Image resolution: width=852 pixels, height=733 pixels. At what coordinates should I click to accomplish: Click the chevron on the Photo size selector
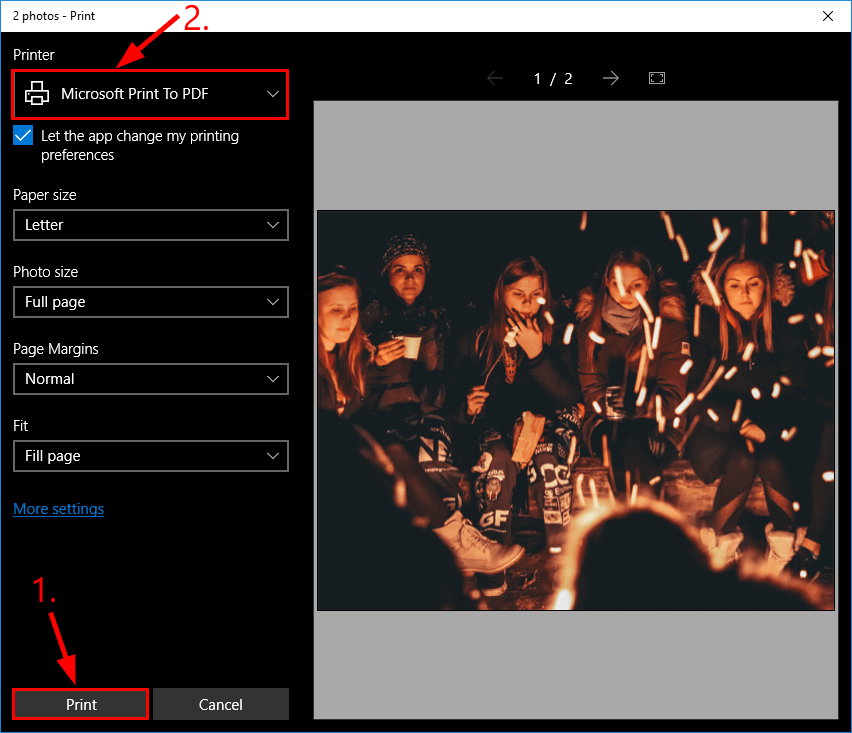[273, 302]
